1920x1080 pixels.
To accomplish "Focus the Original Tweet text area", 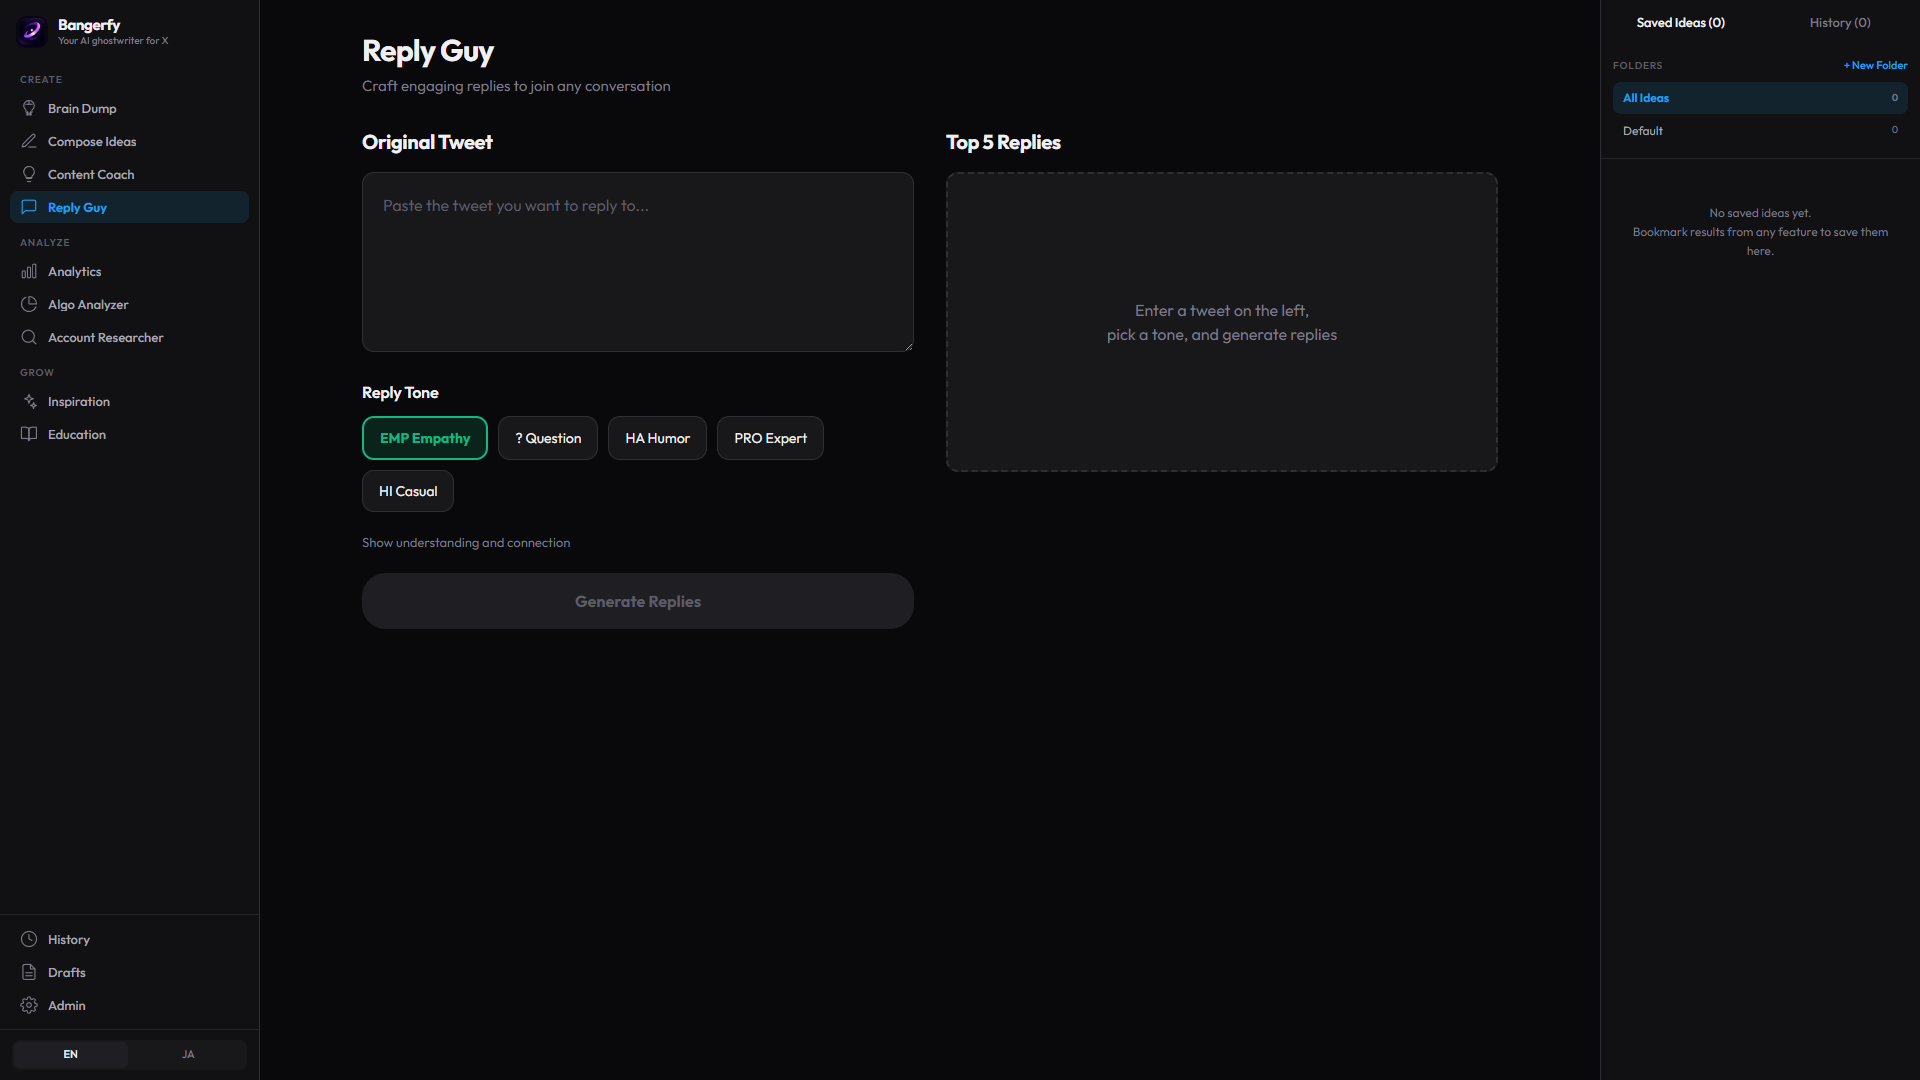I will (637, 262).
